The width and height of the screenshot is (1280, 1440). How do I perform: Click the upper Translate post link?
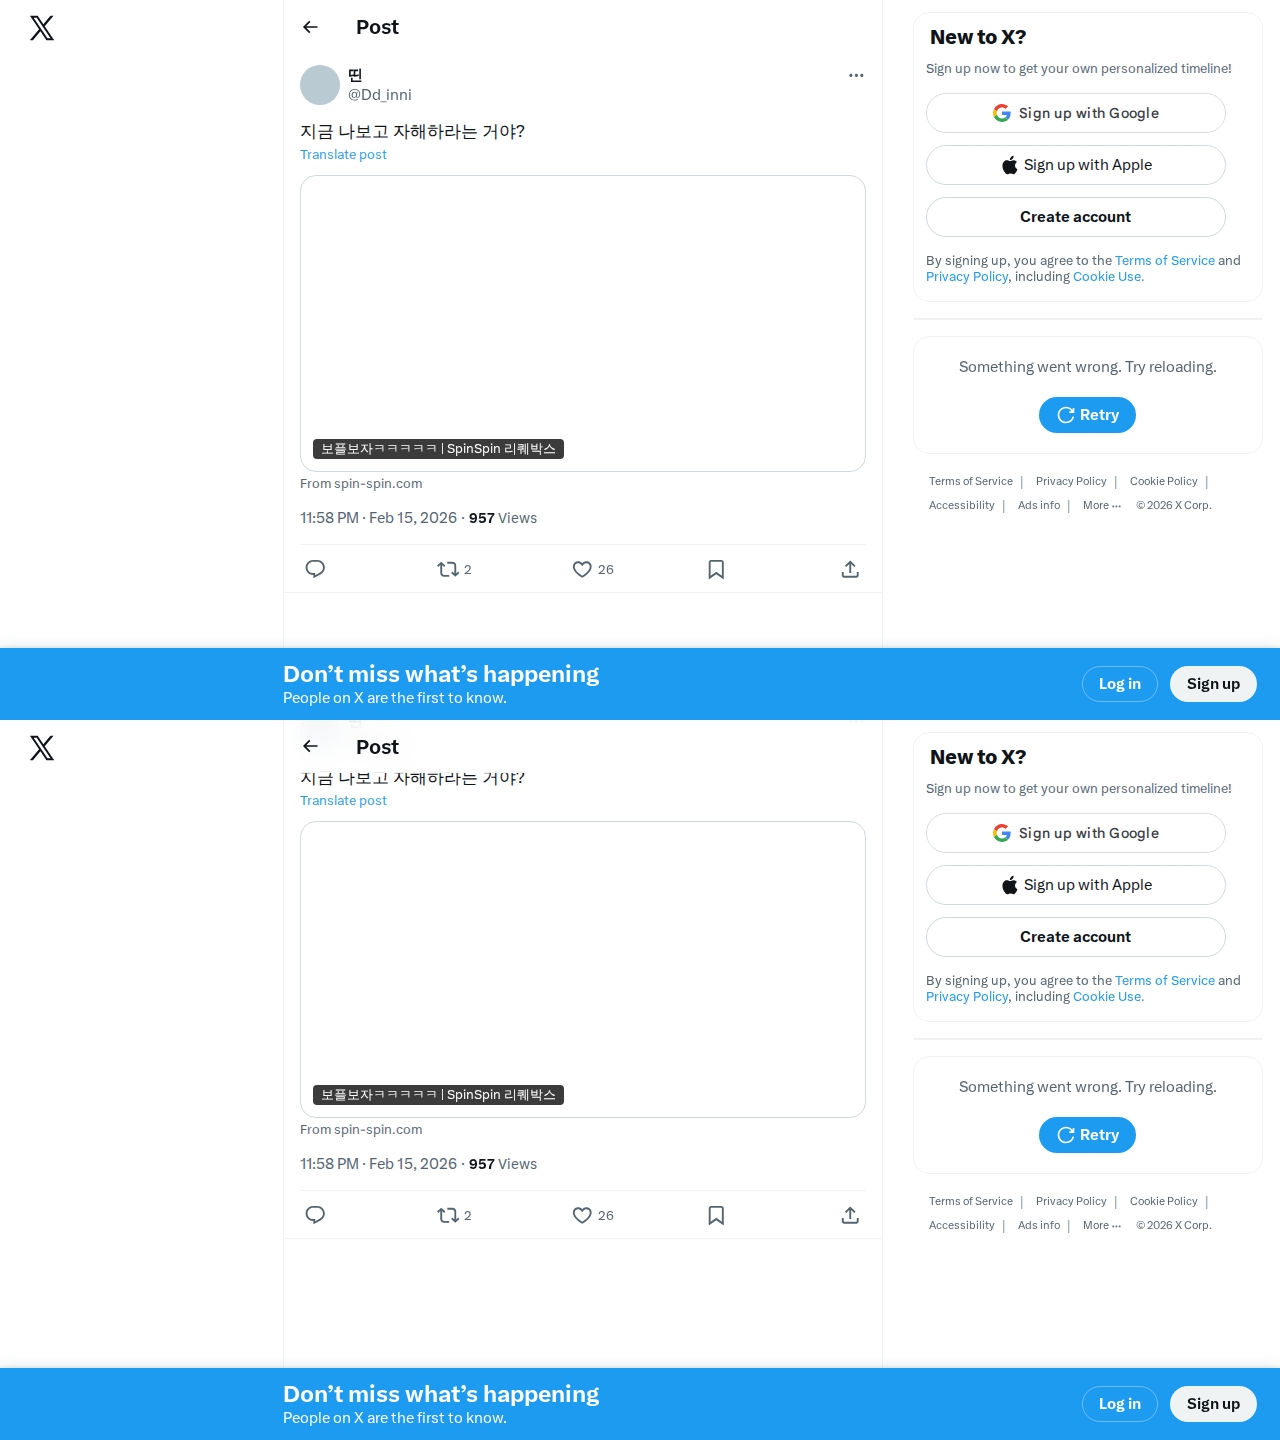pos(343,154)
